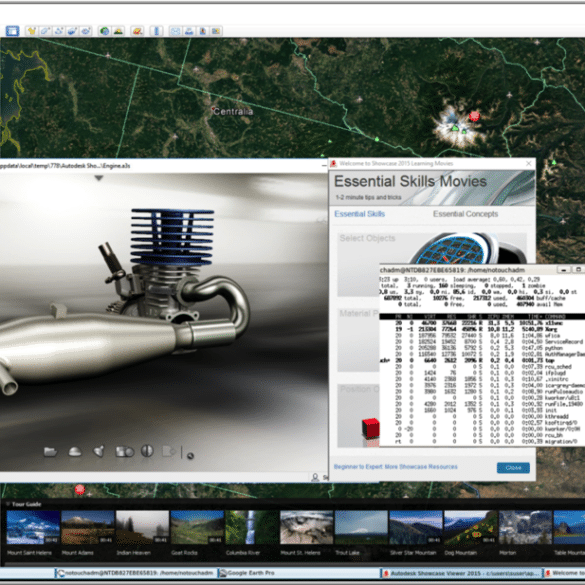
Task: Click the user icon in Showcase status bar
Action: (x=315, y=477)
